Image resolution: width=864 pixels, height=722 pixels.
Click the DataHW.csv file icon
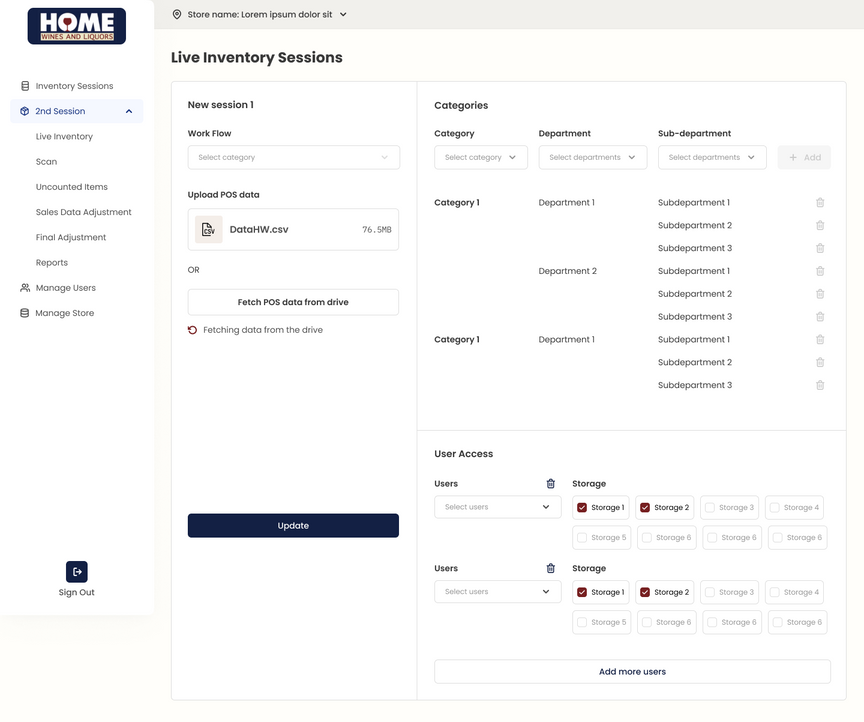click(208, 229)
